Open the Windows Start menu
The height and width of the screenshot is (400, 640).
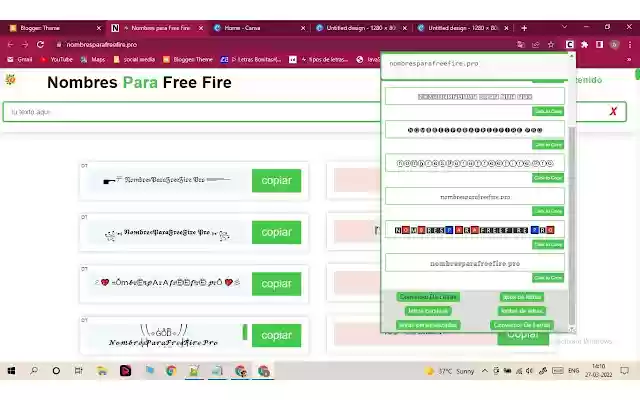pos(11,371)
